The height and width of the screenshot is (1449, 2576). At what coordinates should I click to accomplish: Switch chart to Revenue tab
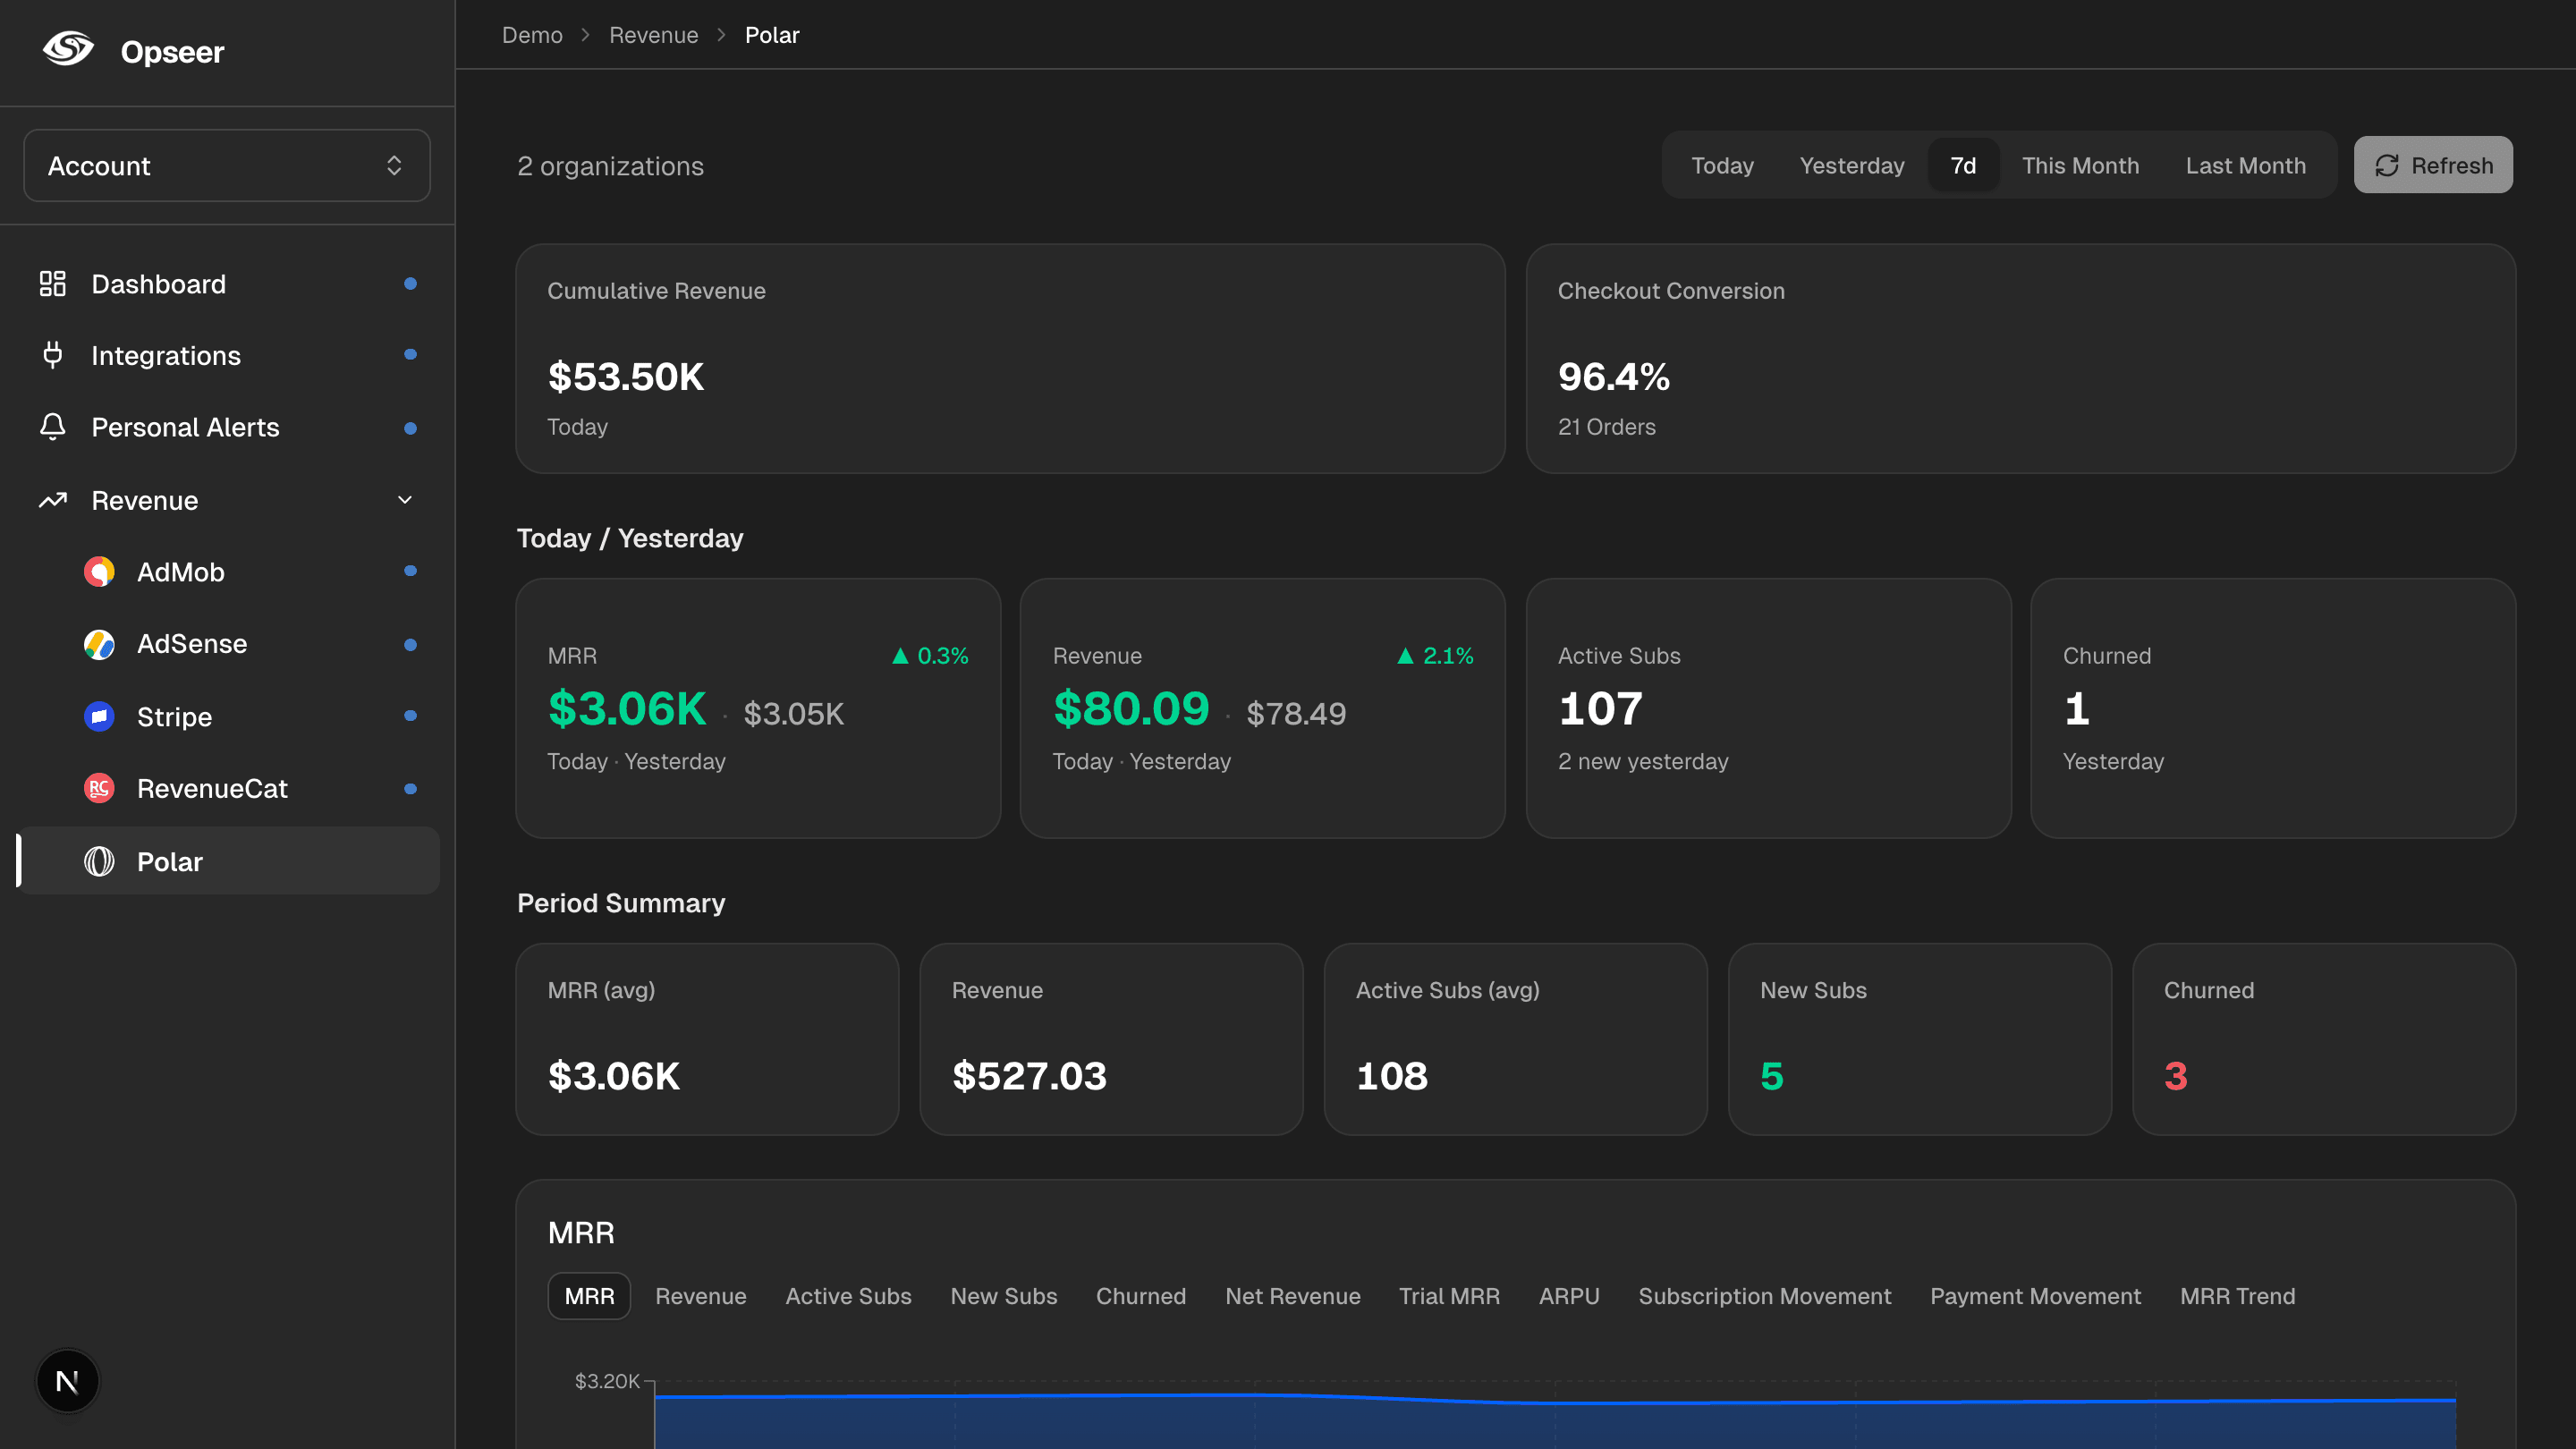click(x=700, y=1296)
